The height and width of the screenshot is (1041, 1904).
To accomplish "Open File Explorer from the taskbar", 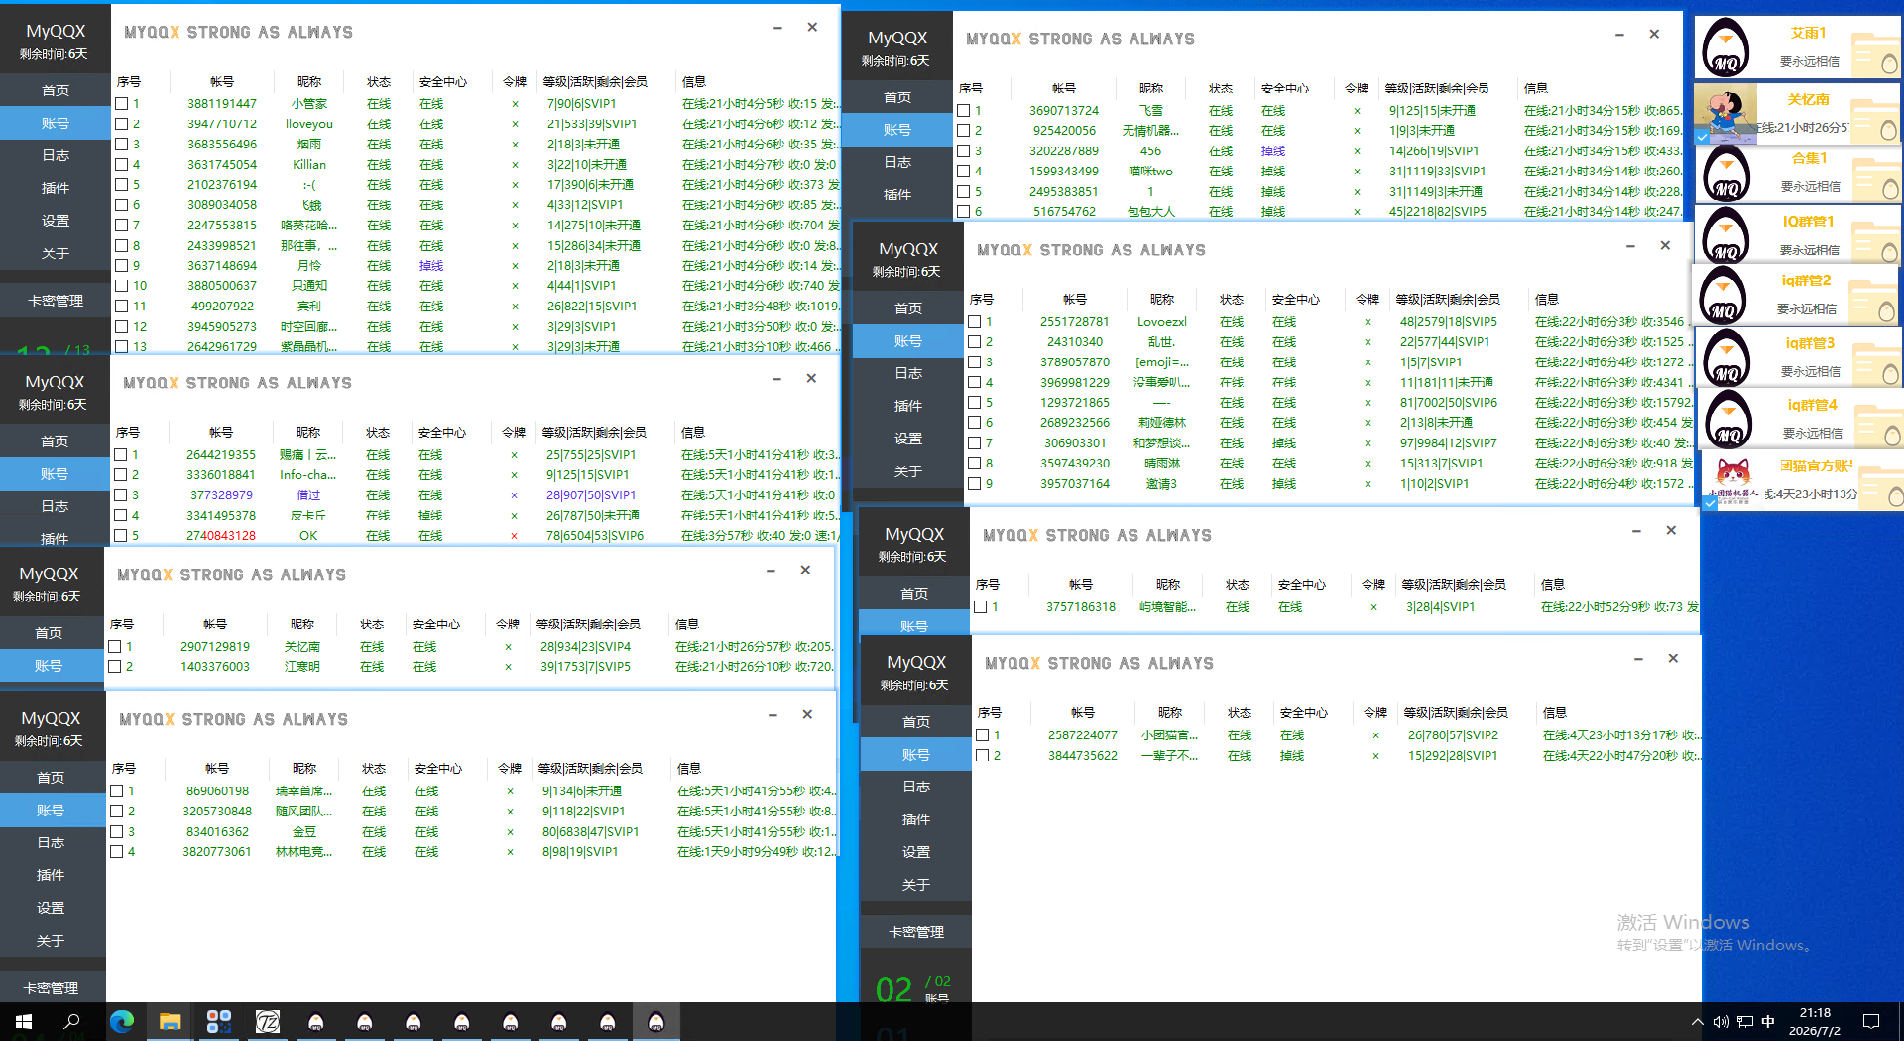I will [170, 1021].
